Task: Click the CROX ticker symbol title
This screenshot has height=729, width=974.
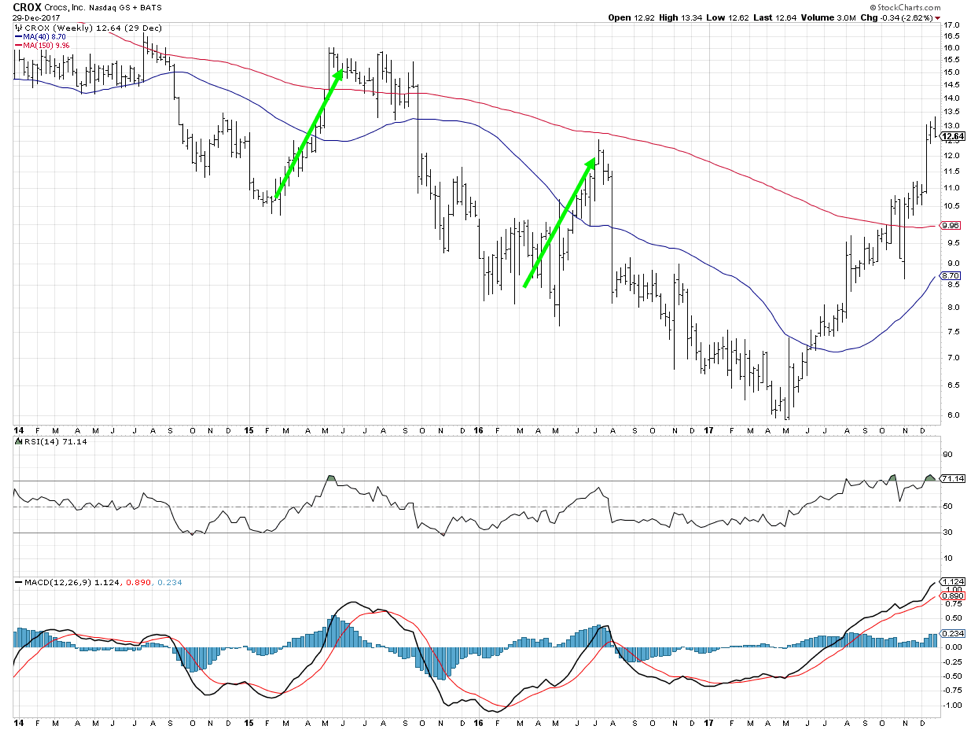Action: [x=27, y=7]
